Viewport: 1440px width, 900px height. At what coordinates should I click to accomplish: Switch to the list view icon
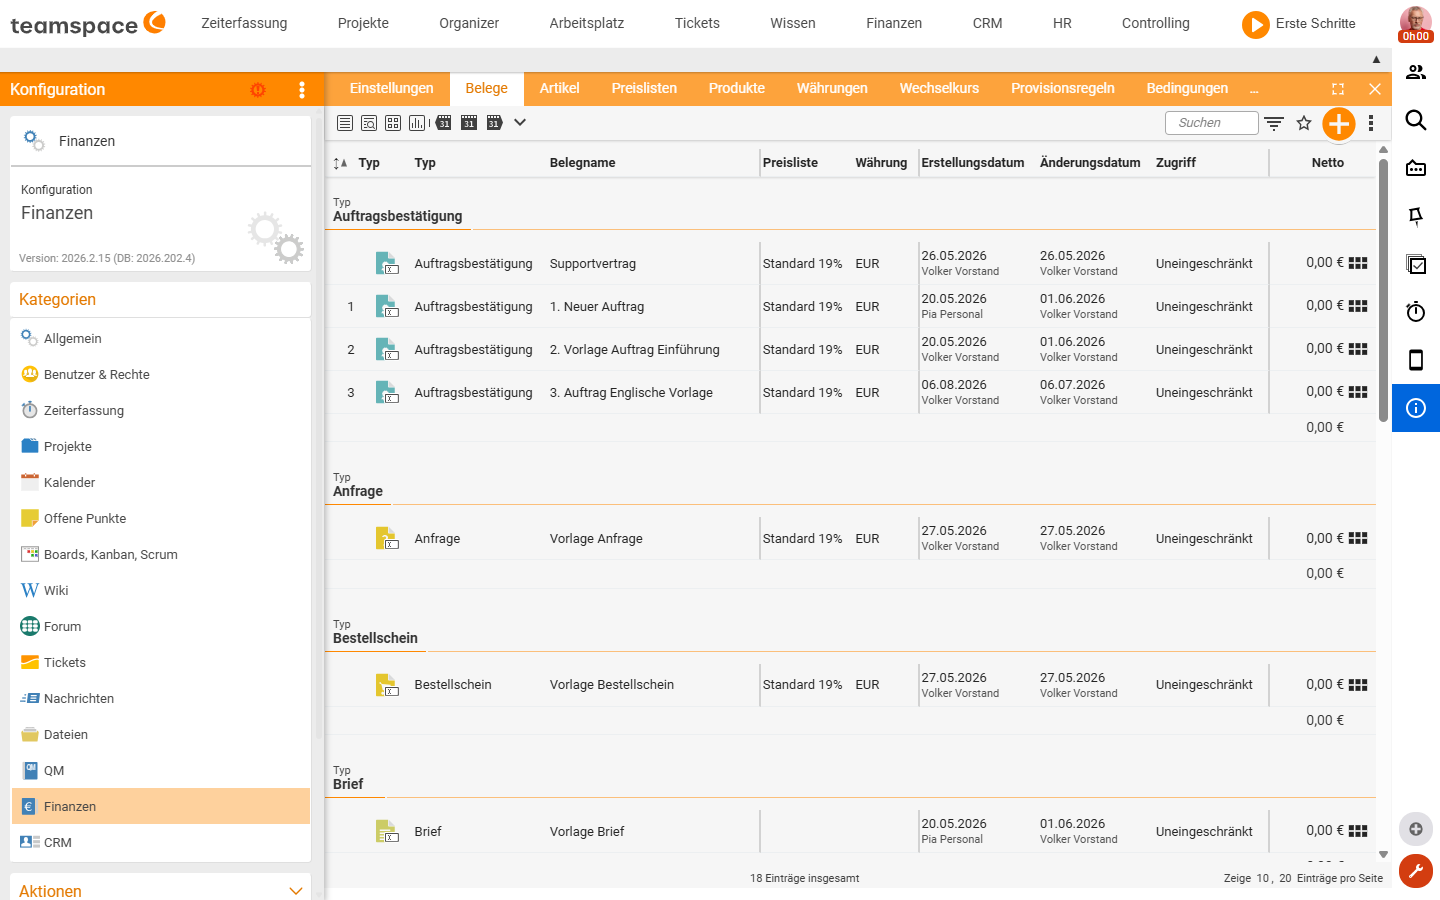(x=345, y=123)
